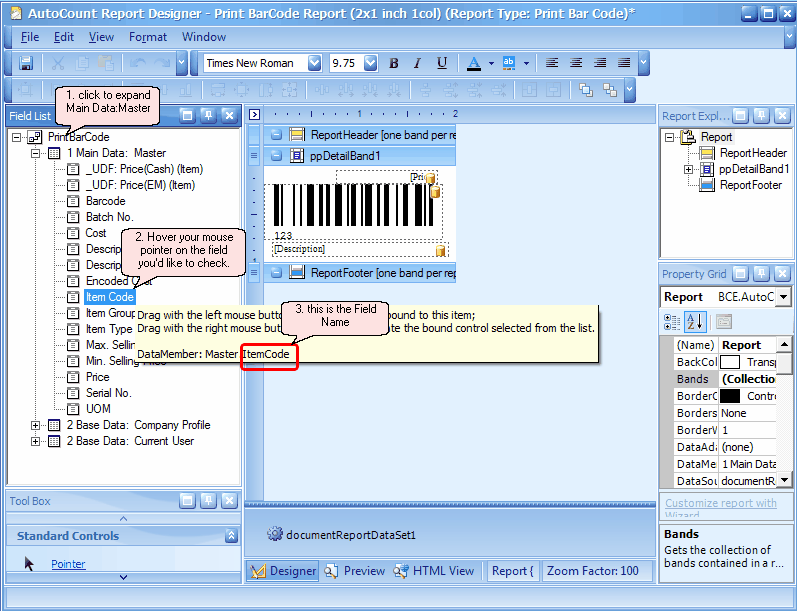
Task: Collapse 1 Main Data: Master node
Action: pyautogui.click(x=35, y=153)
